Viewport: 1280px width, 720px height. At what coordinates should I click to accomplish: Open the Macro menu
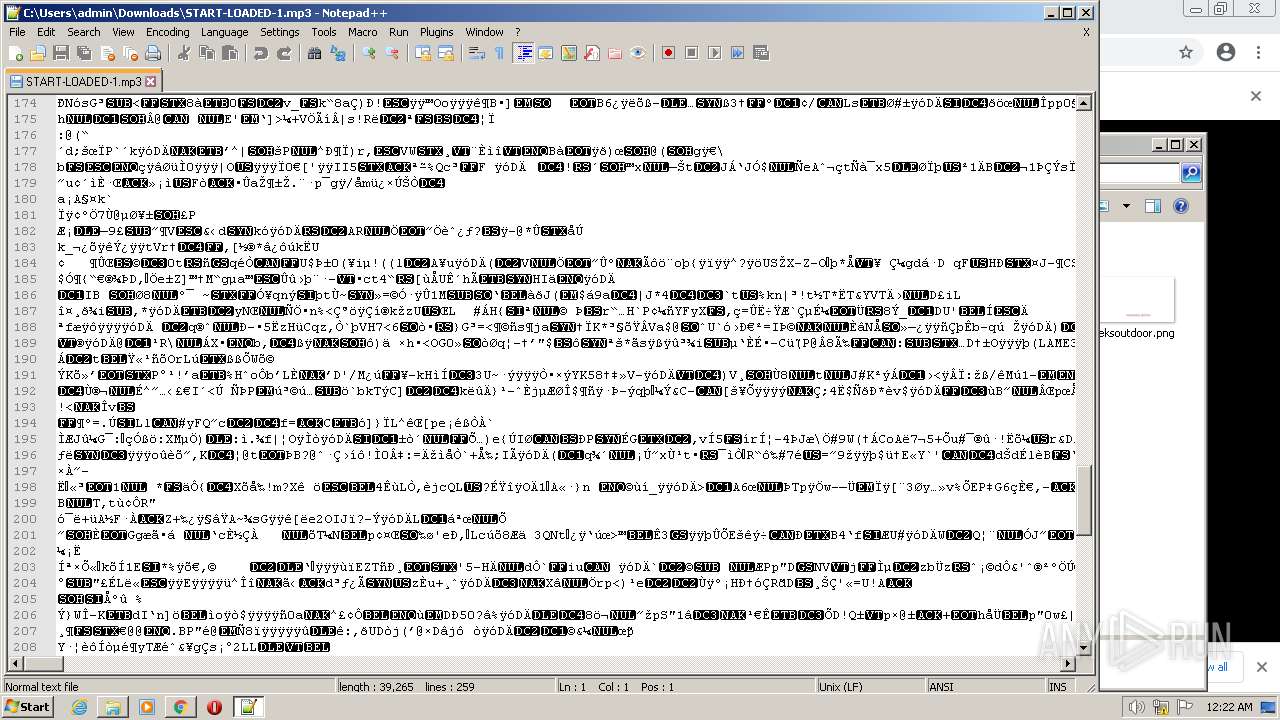[363, 32]
